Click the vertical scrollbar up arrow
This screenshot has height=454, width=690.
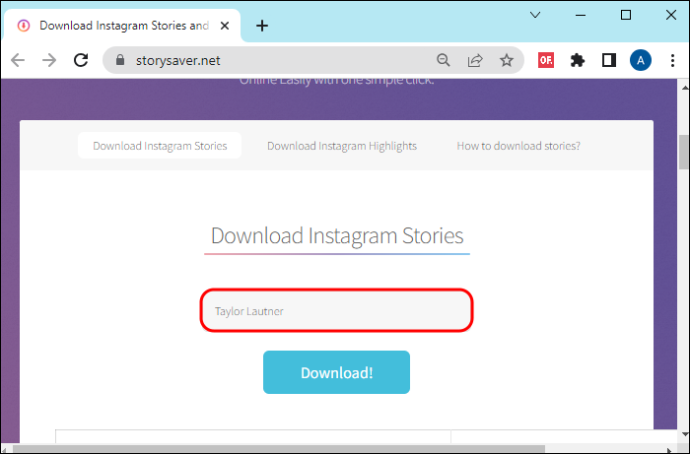click(685, 88)
